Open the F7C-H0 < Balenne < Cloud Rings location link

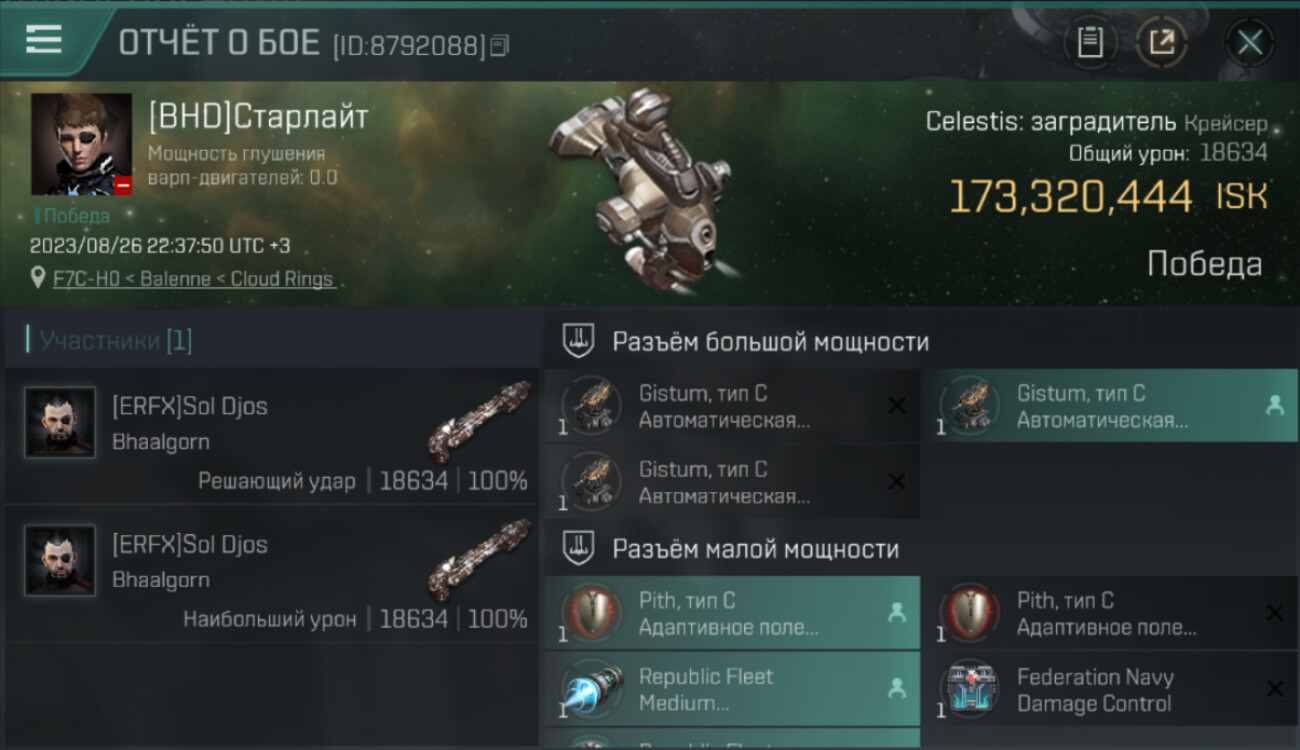point(193,279)
